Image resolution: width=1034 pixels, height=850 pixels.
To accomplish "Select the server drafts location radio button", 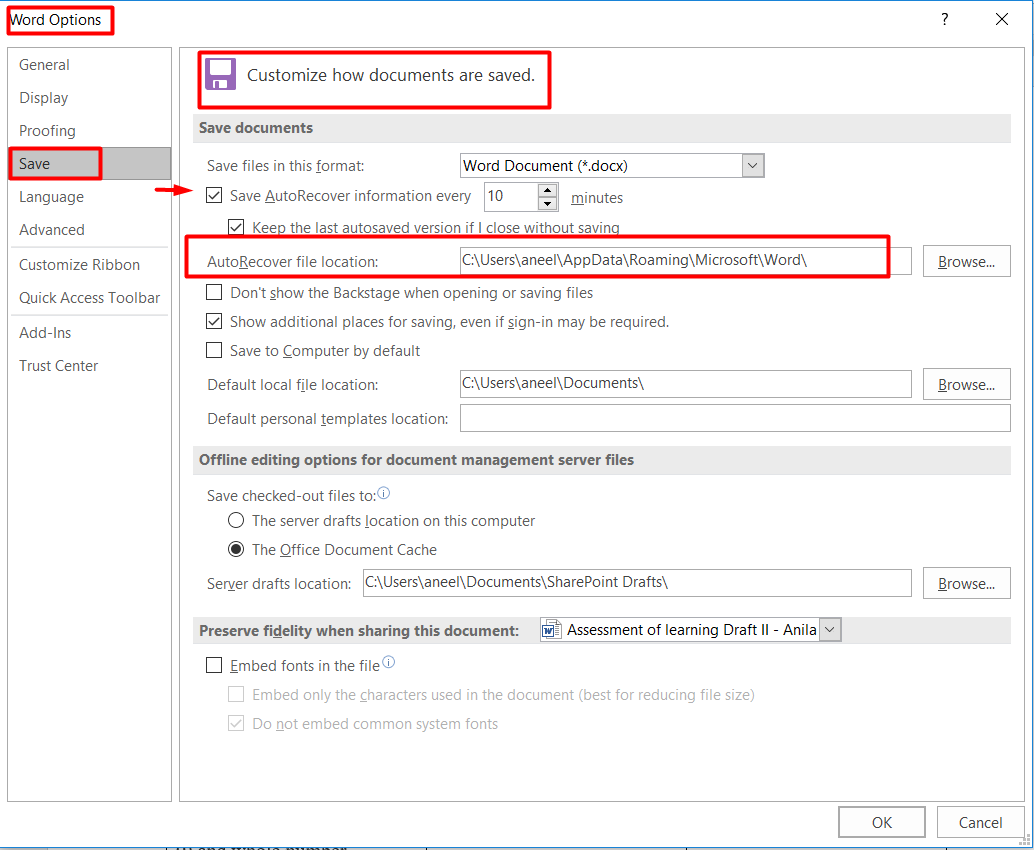I will tap(236, 520).
